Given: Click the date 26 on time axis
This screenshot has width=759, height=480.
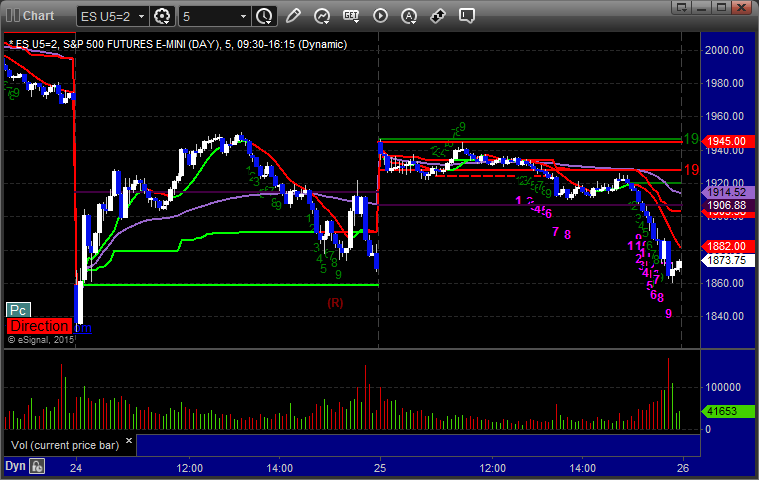Looking at the screenshot, I should click(683, 468).
